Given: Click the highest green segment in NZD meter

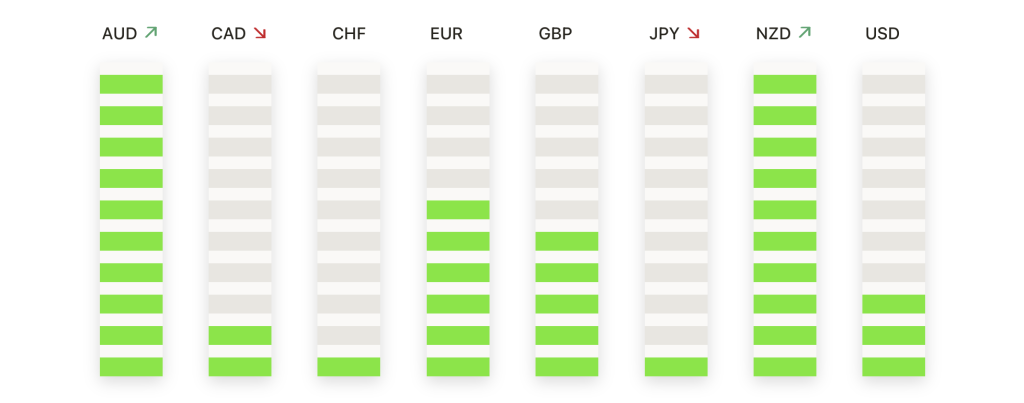Looking at the screenshot, I should [x=785, y=84].
